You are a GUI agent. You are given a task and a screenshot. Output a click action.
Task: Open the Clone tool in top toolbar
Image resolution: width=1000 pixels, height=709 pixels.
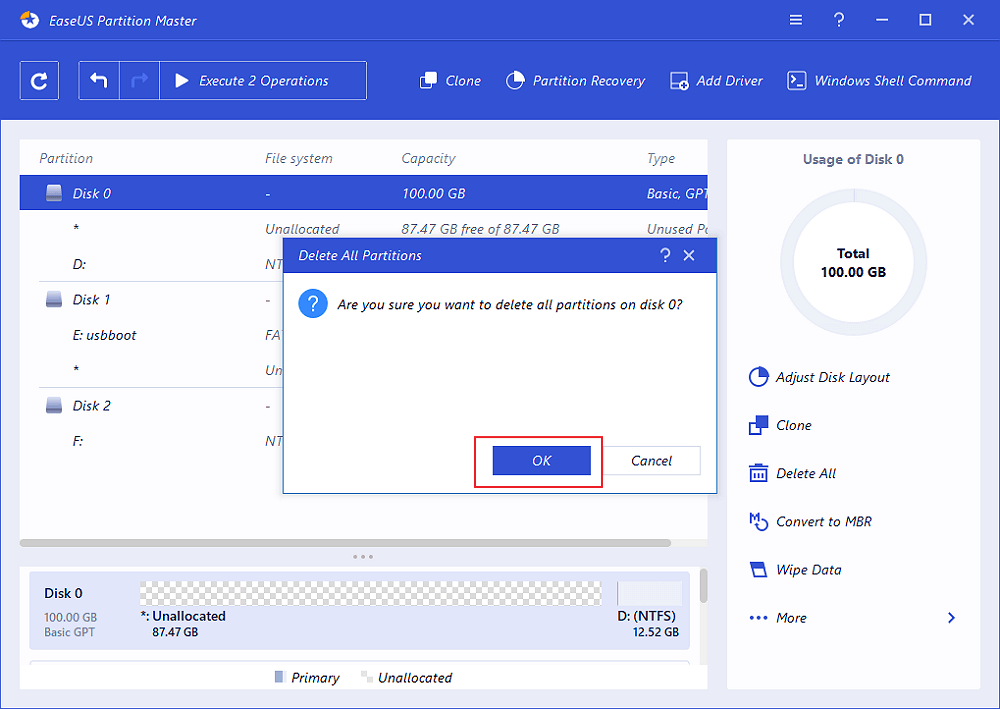(450, 81)
